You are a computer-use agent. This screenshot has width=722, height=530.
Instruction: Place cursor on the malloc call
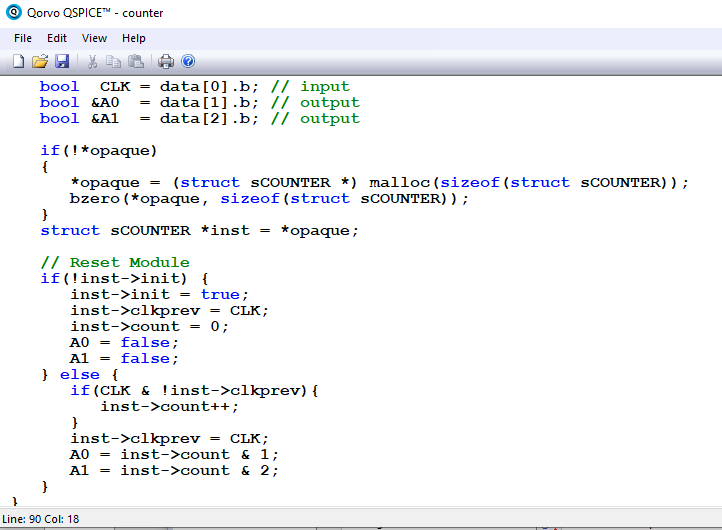click(400, 183)
